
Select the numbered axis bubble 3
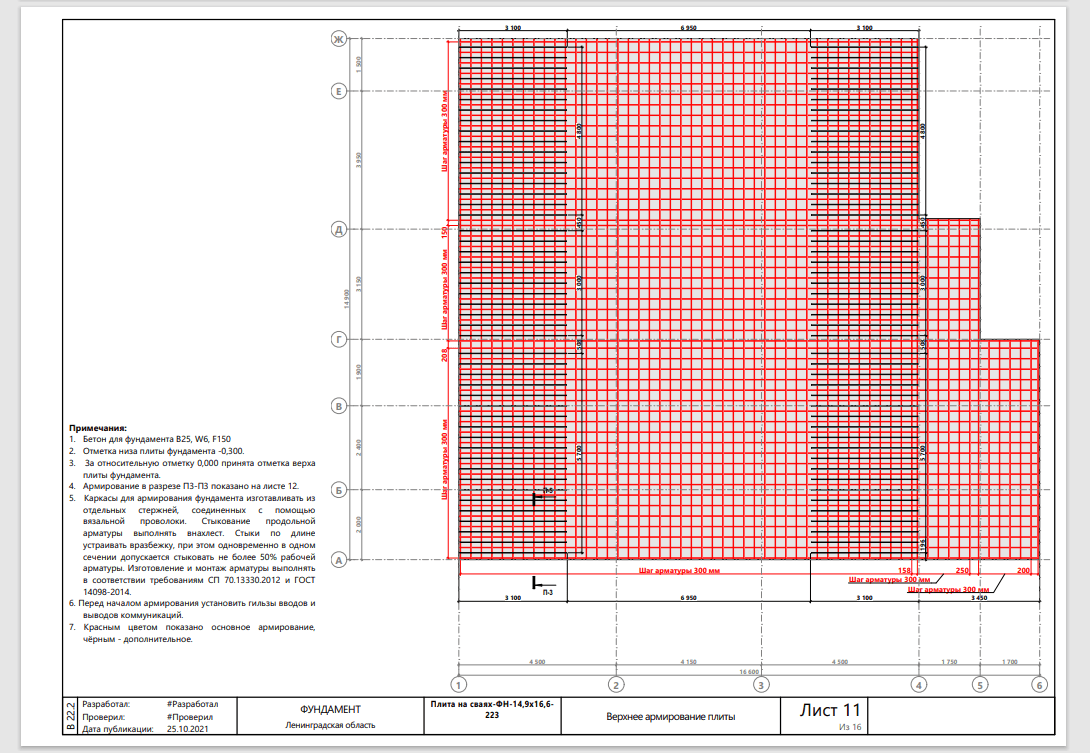click(761, 685)
